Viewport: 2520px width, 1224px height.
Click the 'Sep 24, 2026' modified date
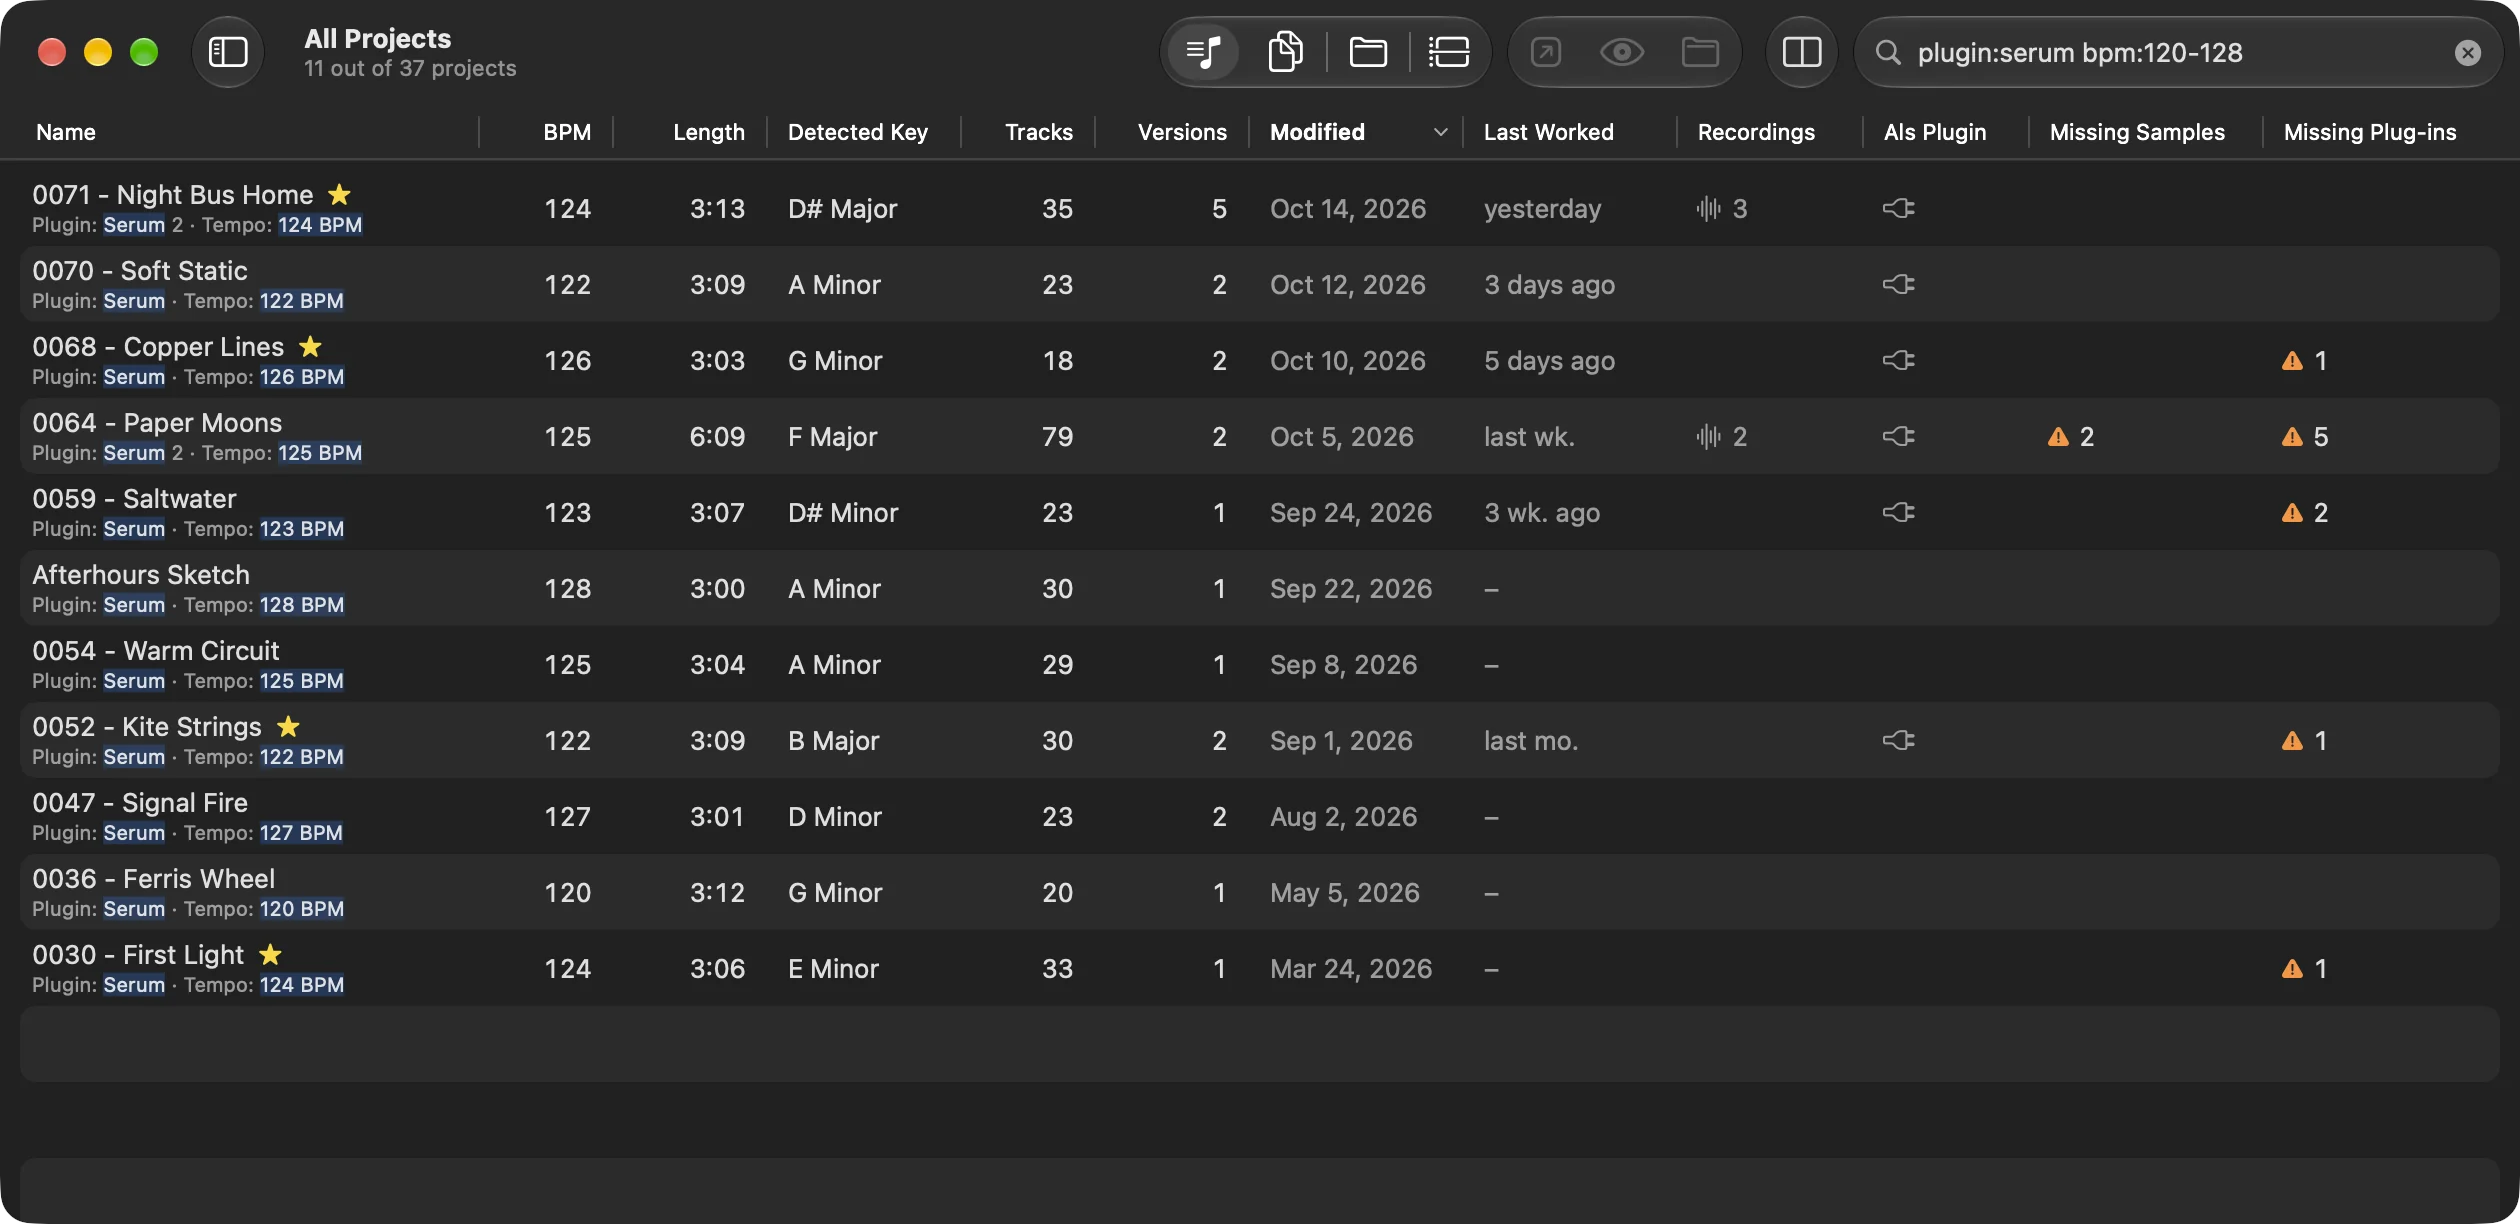(x=1351, y=513)
